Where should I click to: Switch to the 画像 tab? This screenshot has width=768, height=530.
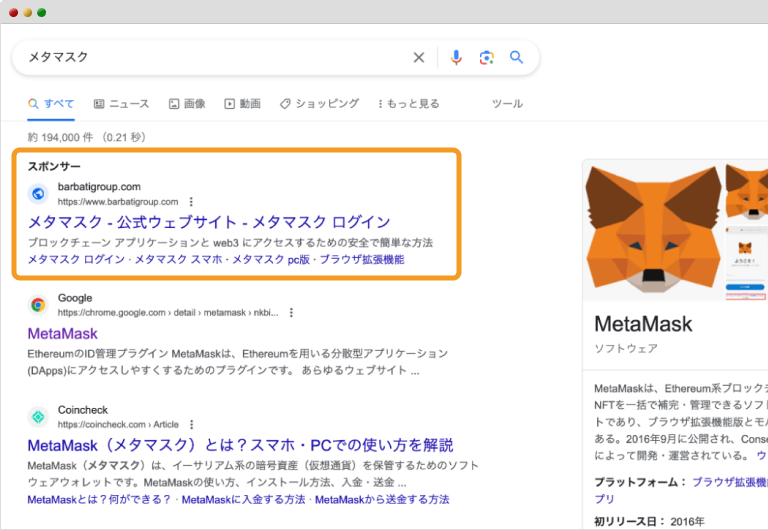point(187,104)
